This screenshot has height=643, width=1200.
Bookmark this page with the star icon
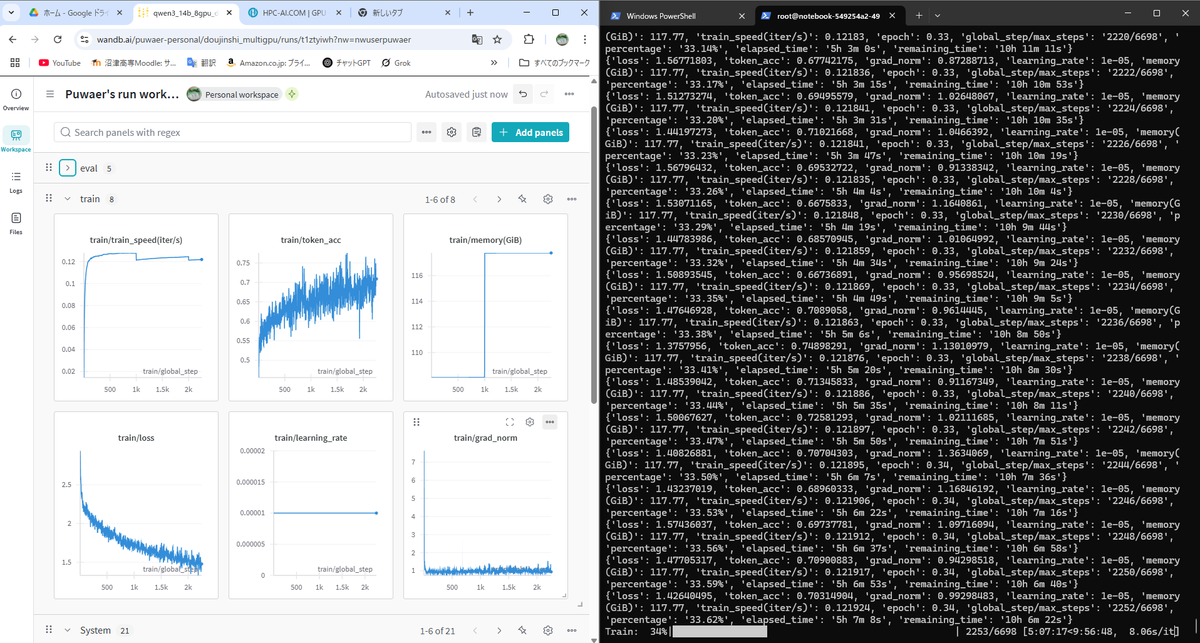point(497,39)
